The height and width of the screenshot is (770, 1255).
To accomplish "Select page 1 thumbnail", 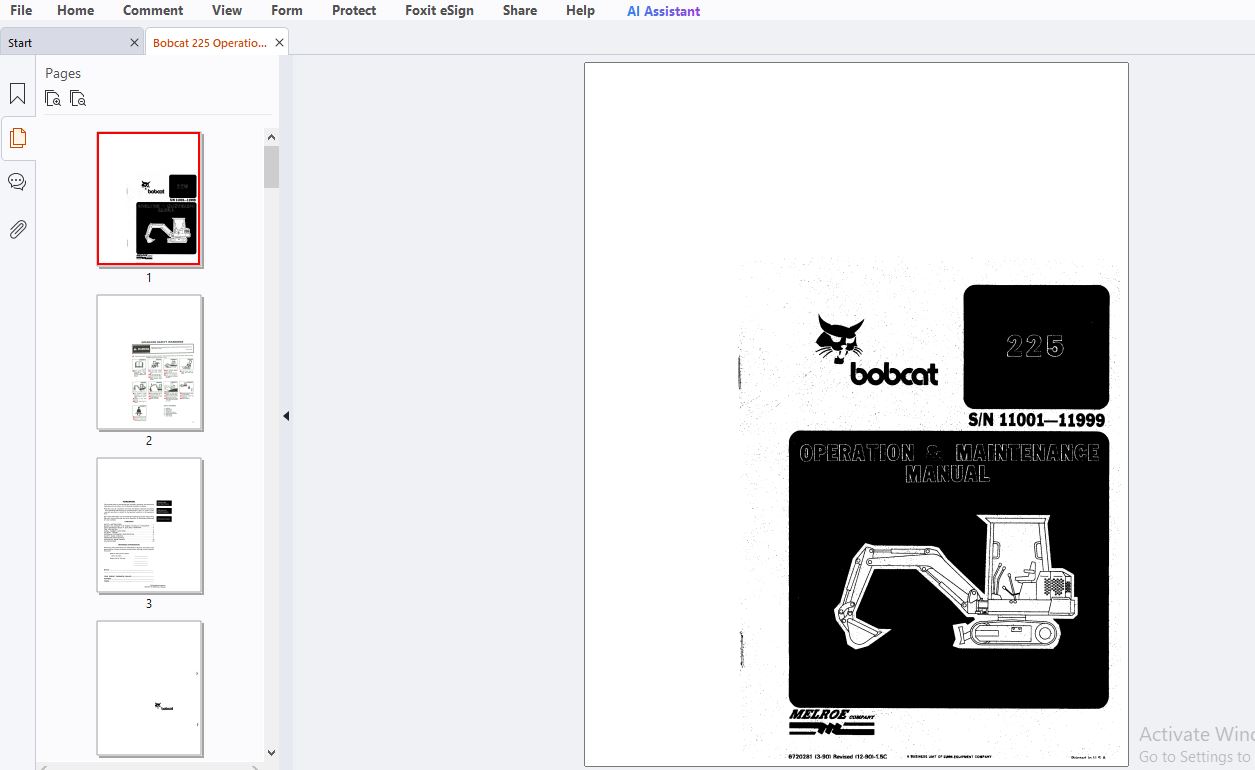I will coord(149,199).
